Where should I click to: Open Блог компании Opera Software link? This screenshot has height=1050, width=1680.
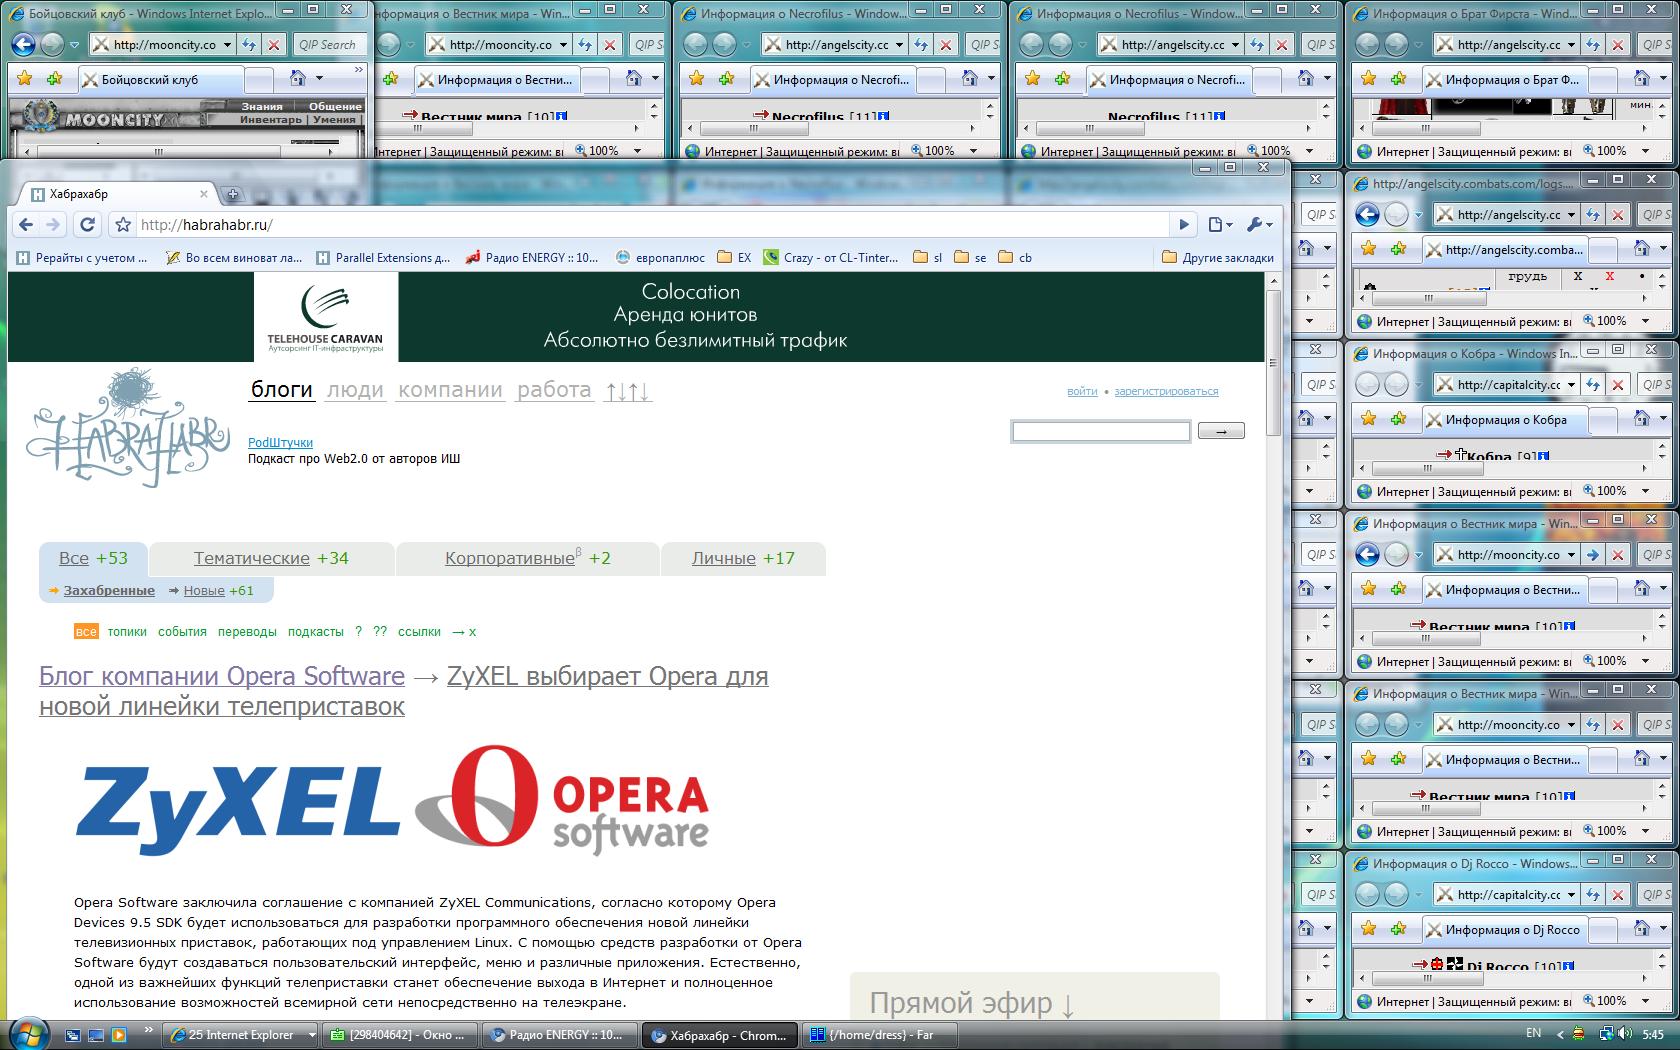pos(222,676)
